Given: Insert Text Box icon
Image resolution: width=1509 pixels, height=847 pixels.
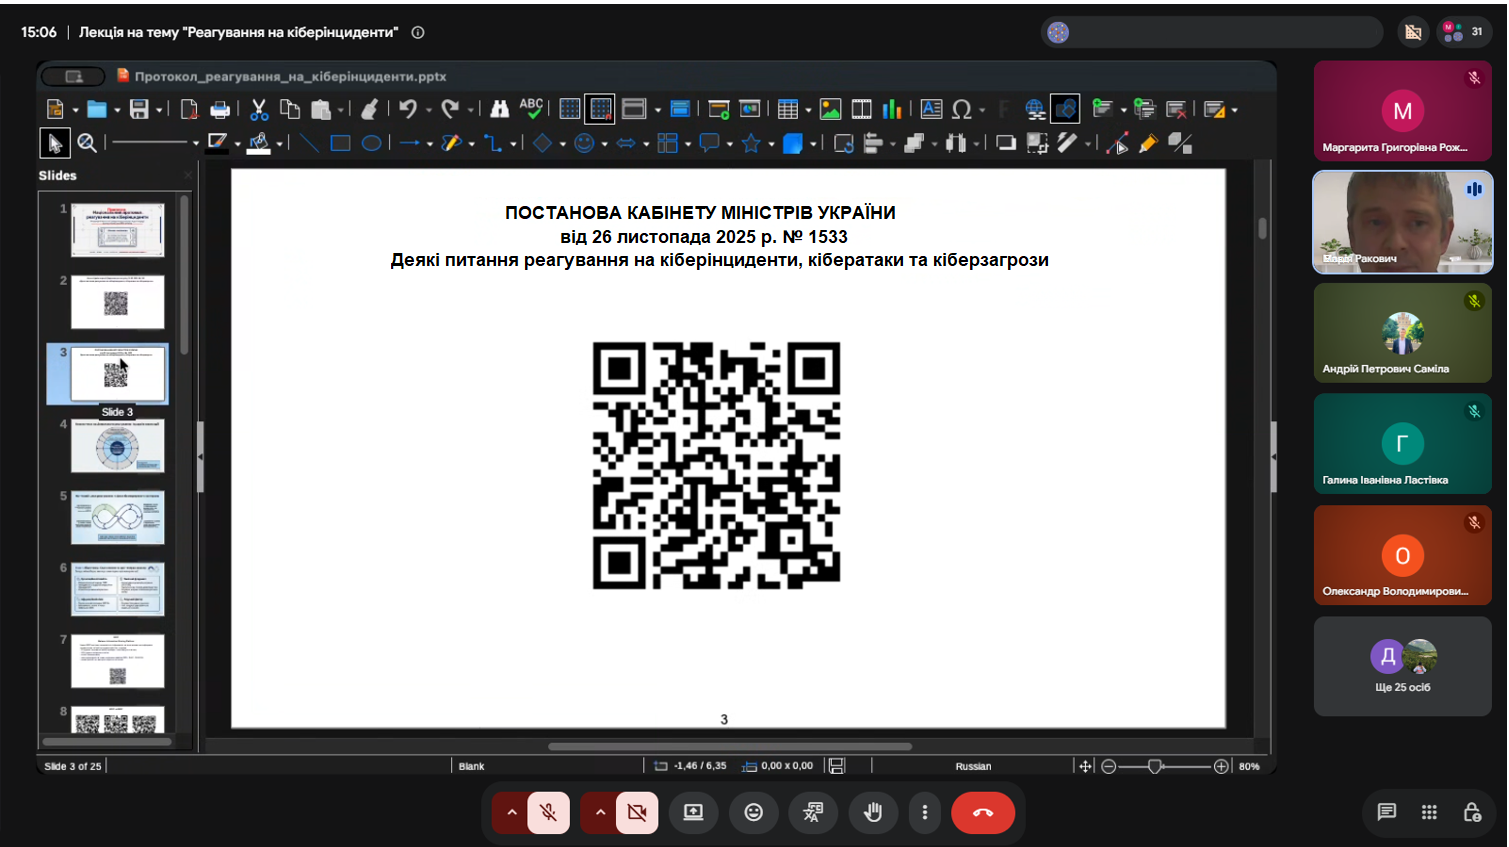Looking at the screenshot, I should [931, 110].
